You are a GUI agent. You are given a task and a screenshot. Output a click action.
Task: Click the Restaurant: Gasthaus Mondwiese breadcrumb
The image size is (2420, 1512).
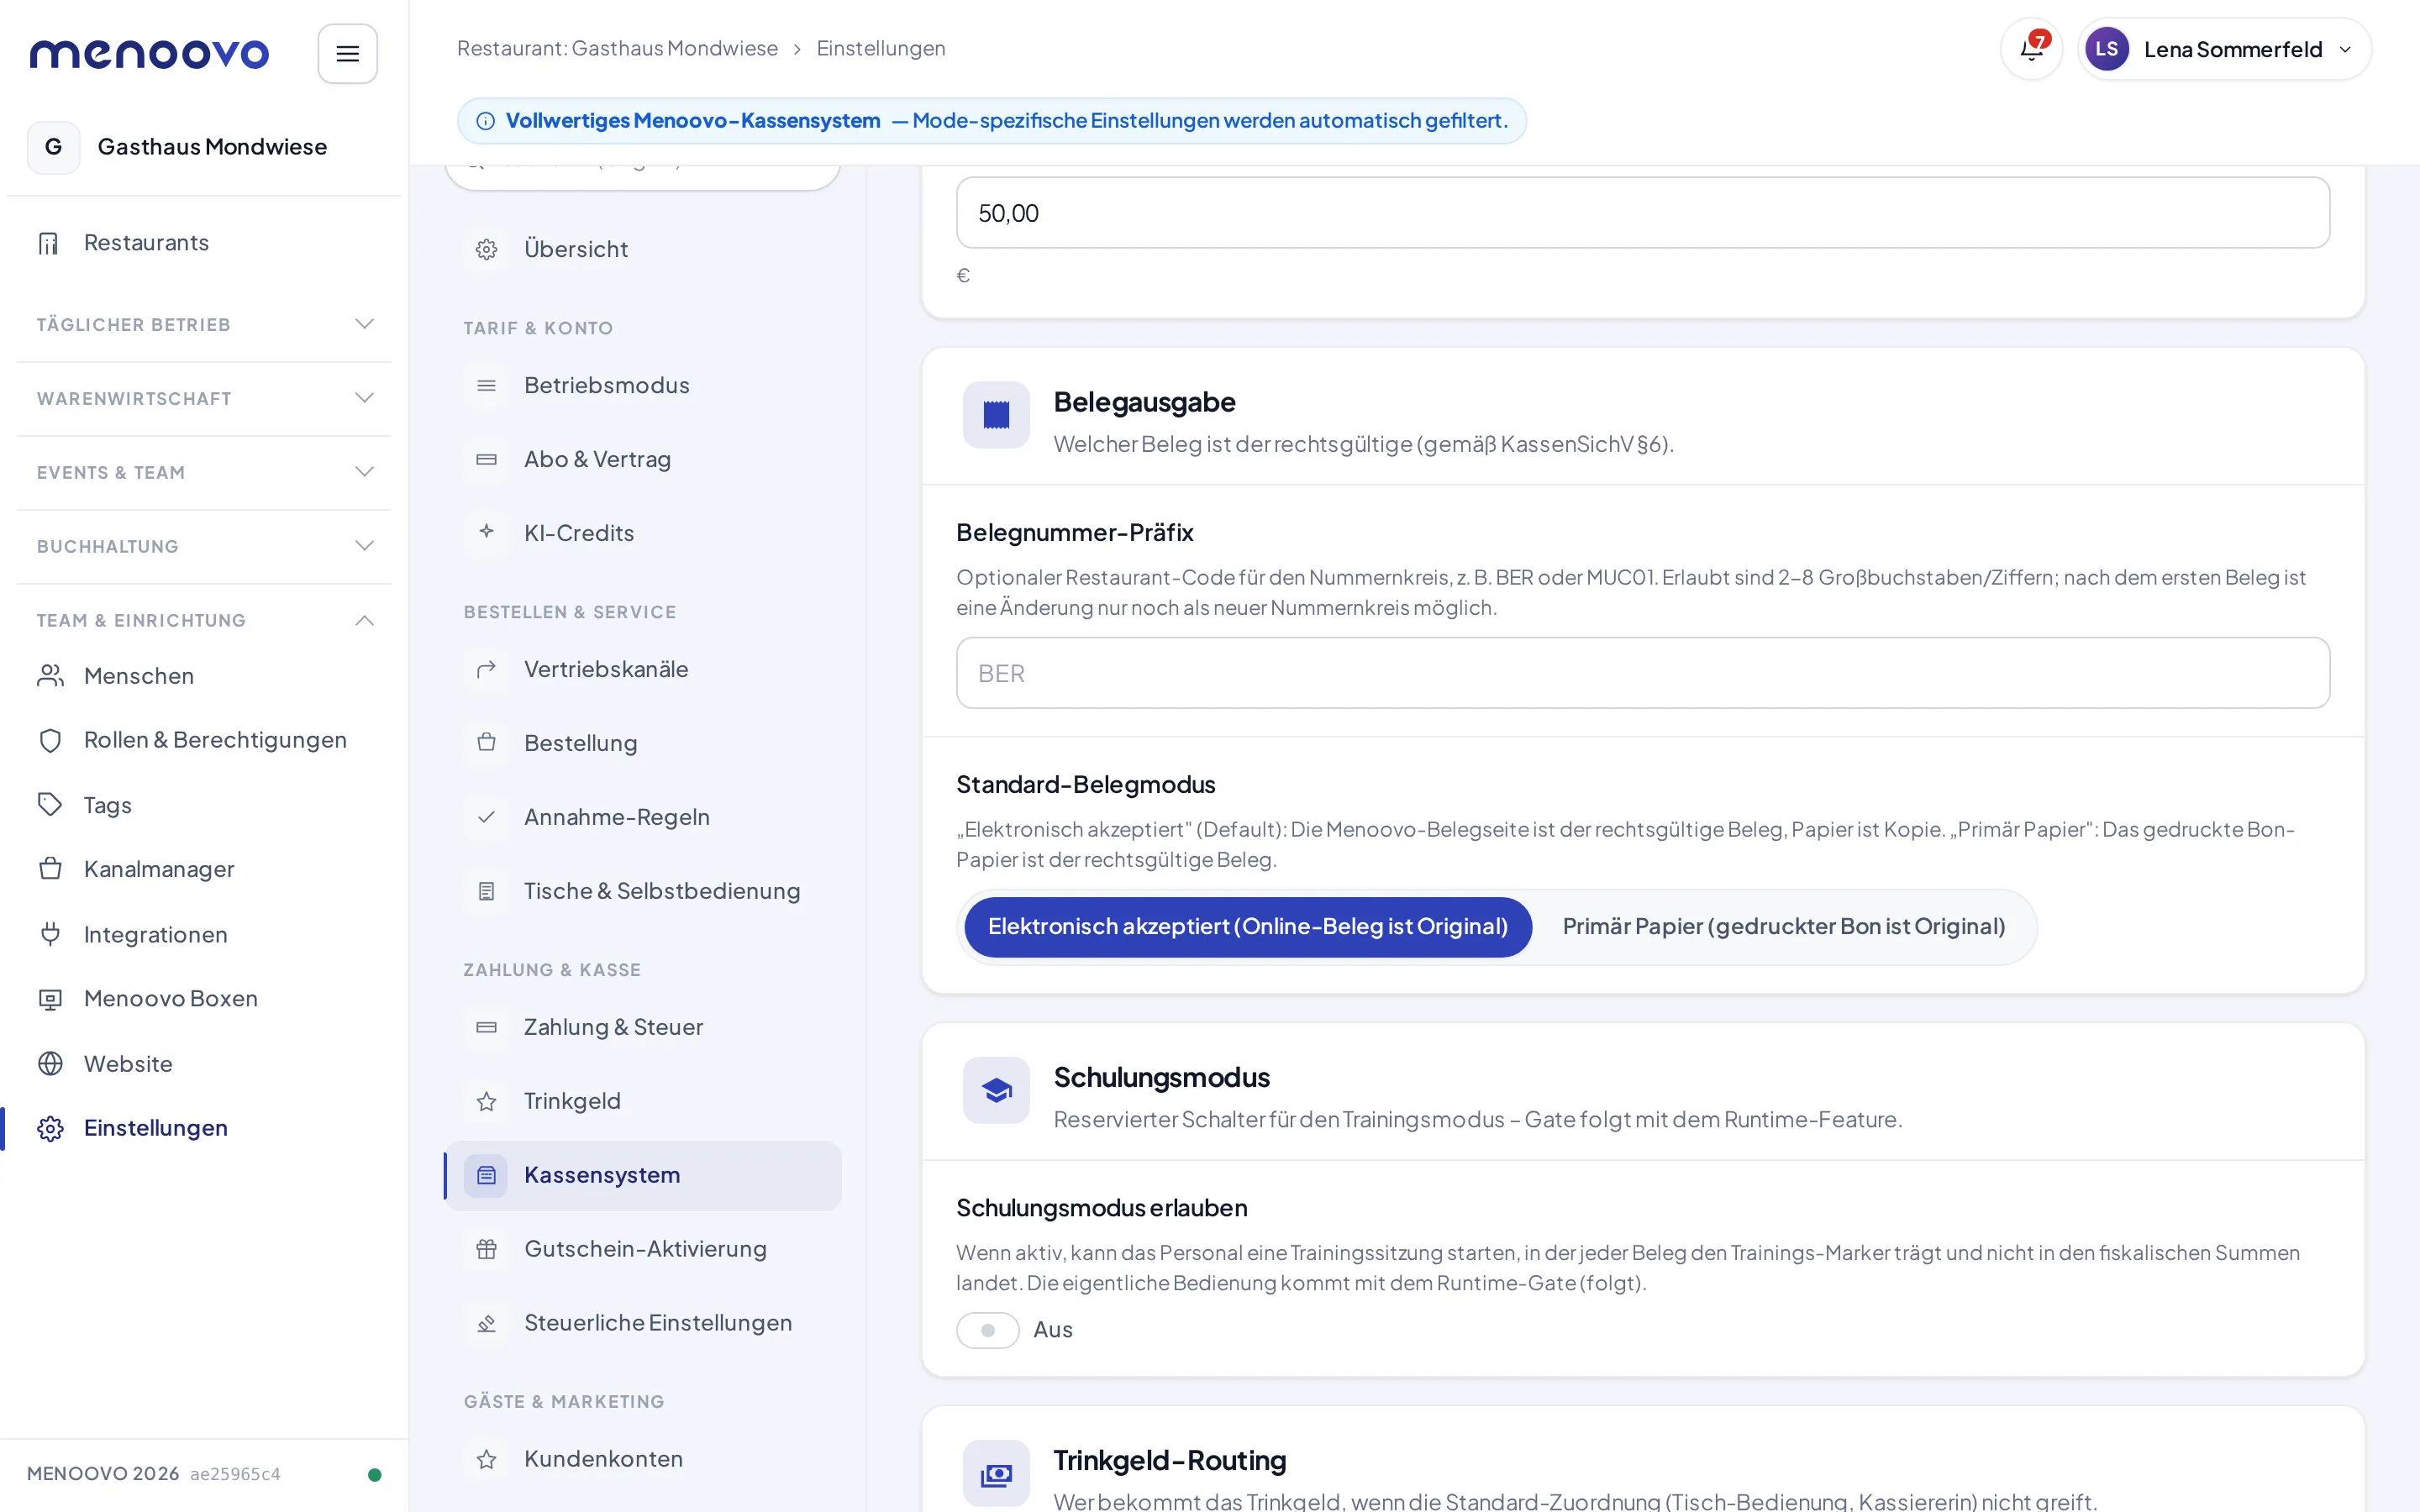617,49
